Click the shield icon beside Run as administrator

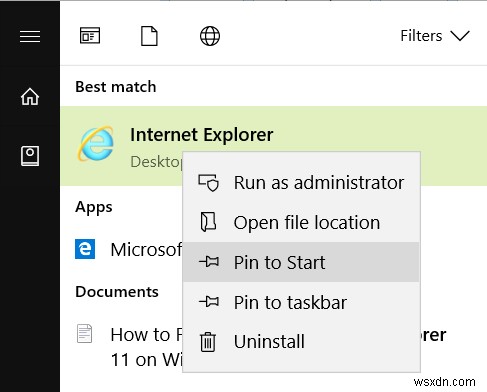[x=209, y=183]
